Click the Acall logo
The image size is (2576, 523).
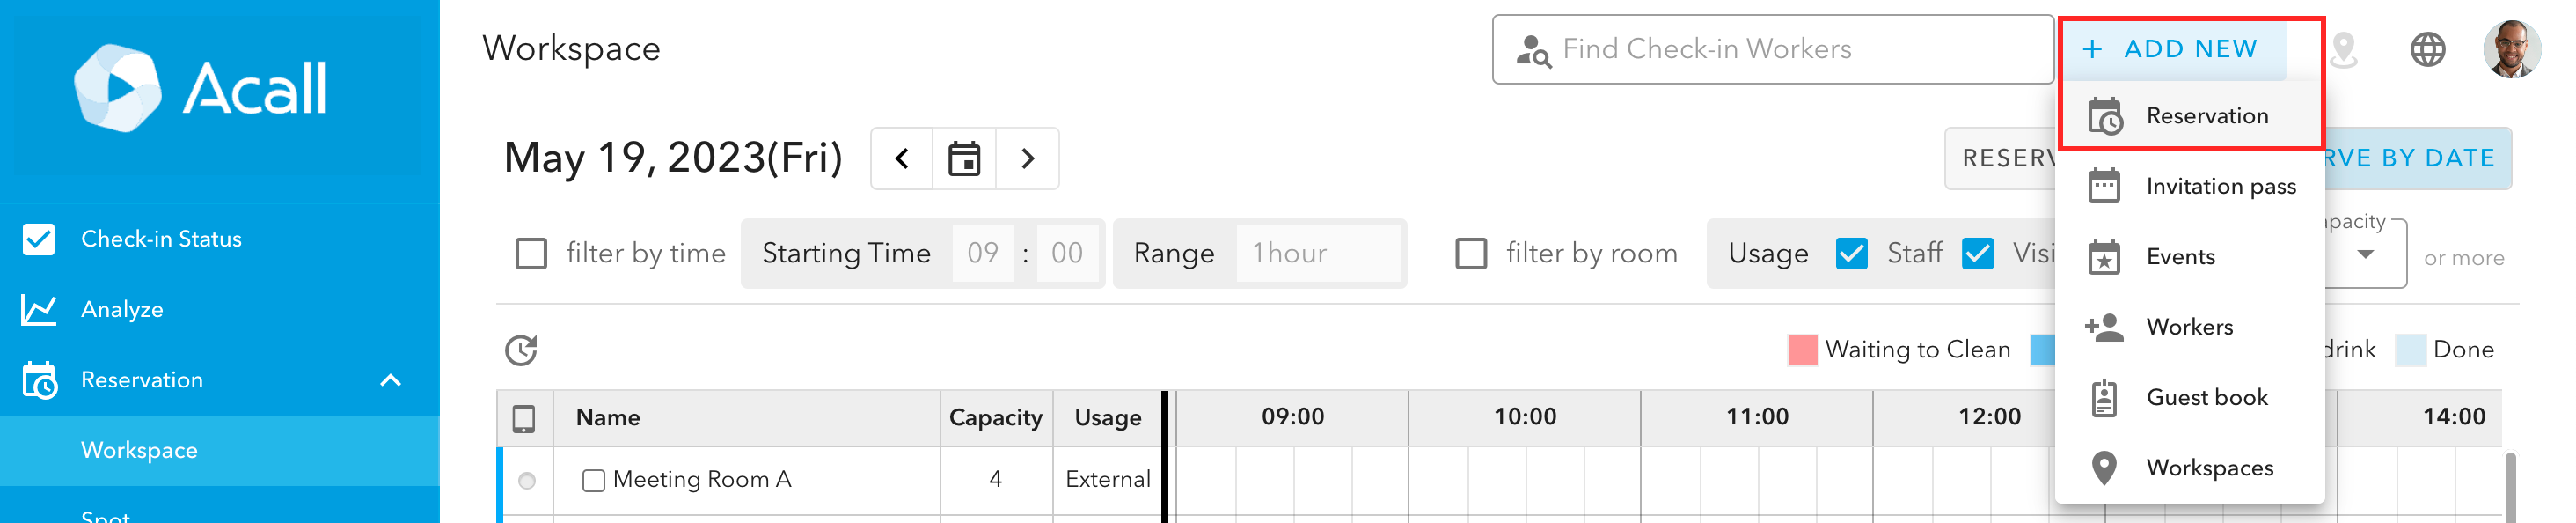point(201,88)
